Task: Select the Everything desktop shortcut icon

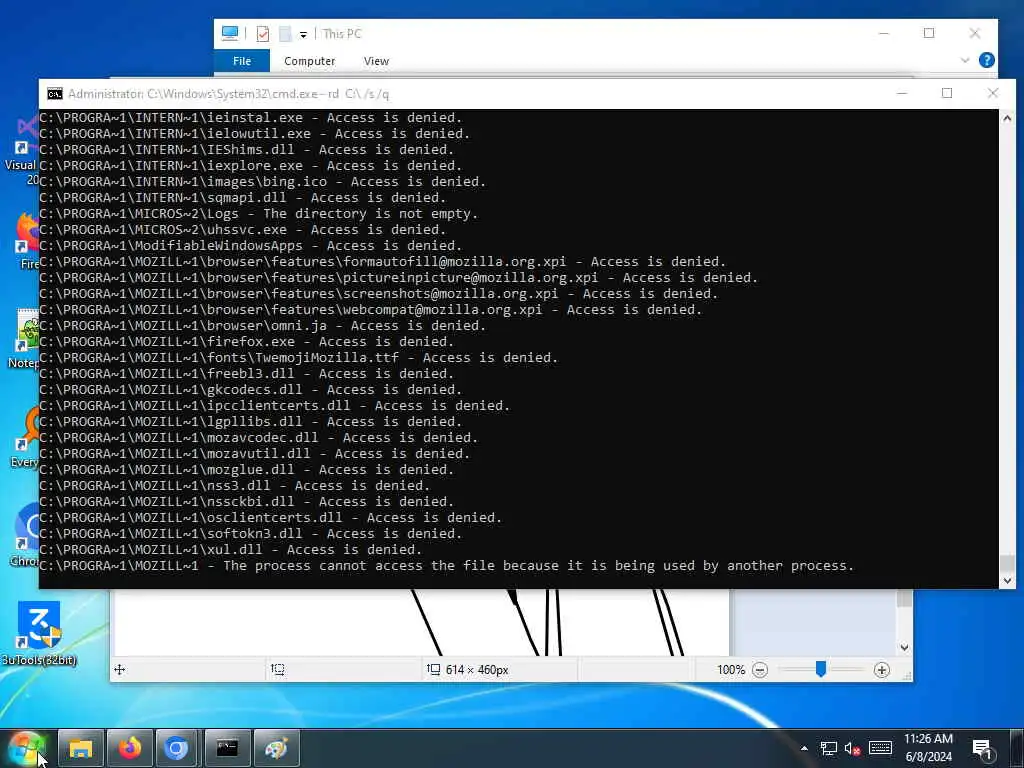Action: pos(25,436)
